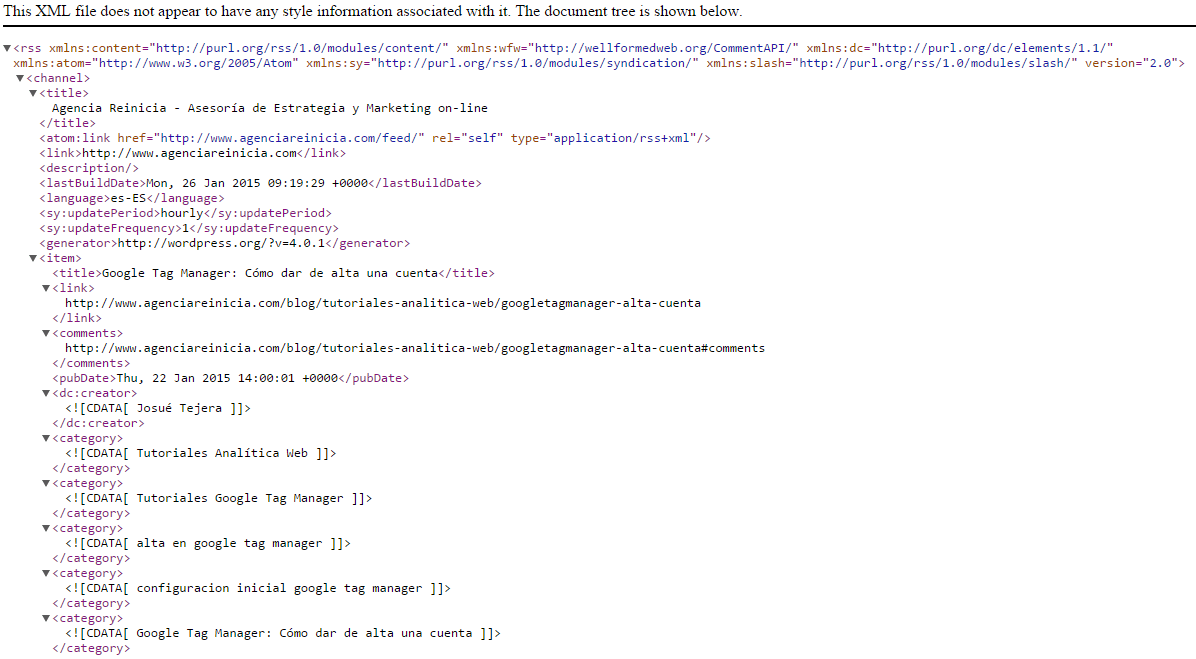Click the es-ES language value
Image resolution: width=1196 pixels, height=659 pixels.
tap(128, 198)
